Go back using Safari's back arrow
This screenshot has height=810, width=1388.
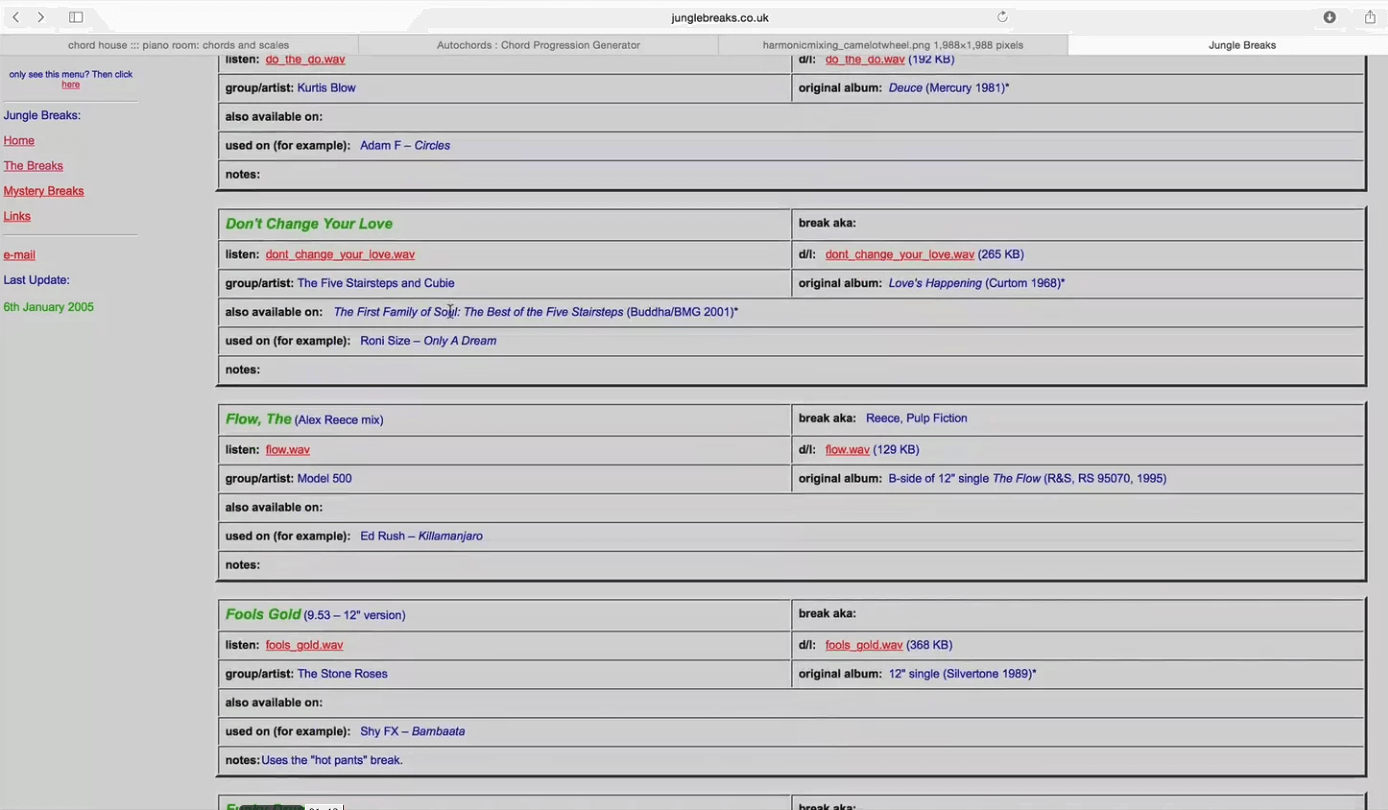pyautogui.click(x=16, y=17)
